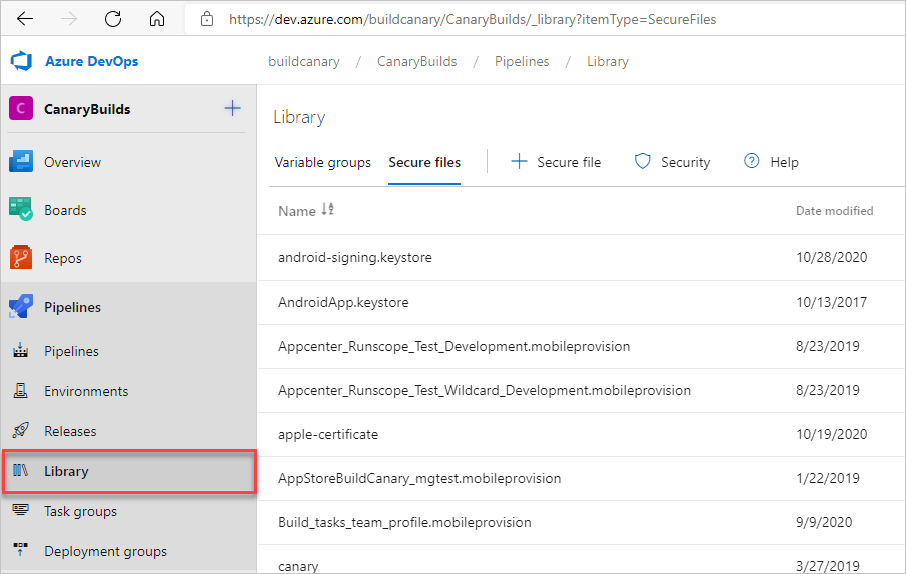
Task: Open the canary secure file
Action: (x=298, y=566)
